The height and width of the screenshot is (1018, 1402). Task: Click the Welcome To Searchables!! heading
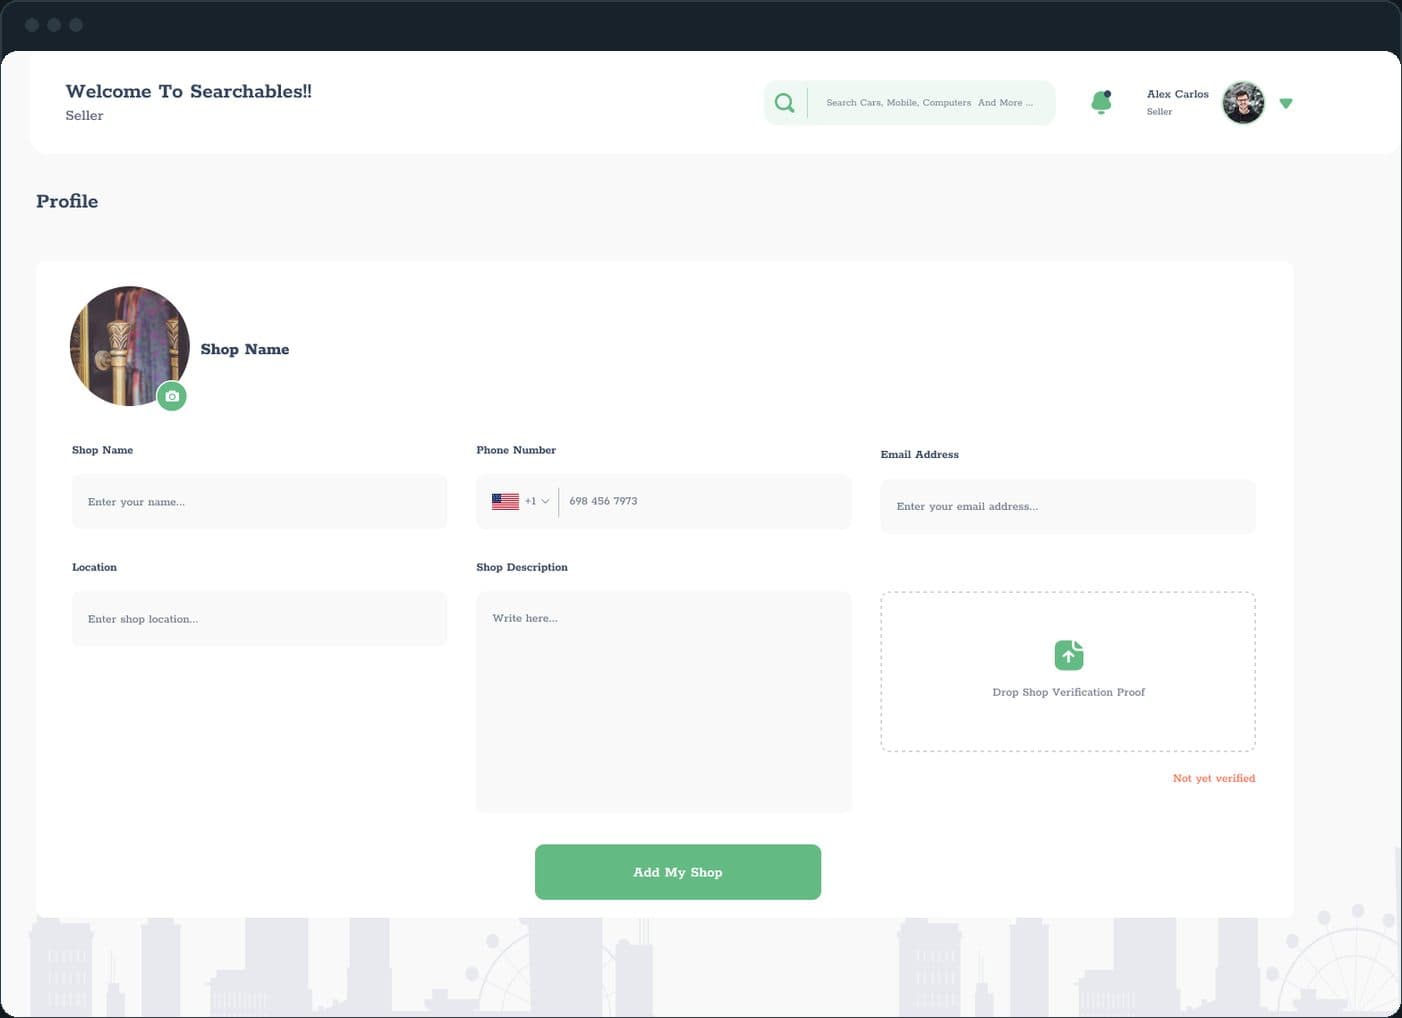[x=189, y=91]
